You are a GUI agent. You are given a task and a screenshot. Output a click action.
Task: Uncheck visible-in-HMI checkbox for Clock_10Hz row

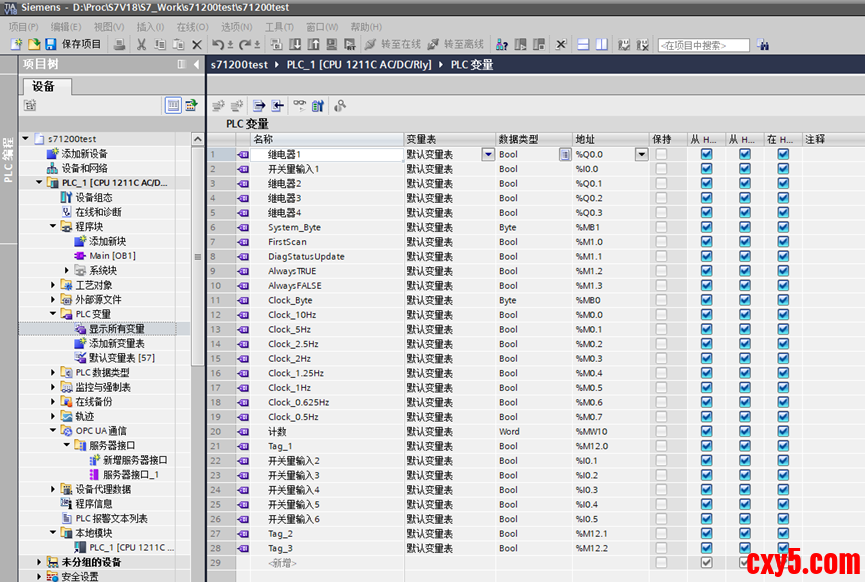click(783, 315)
